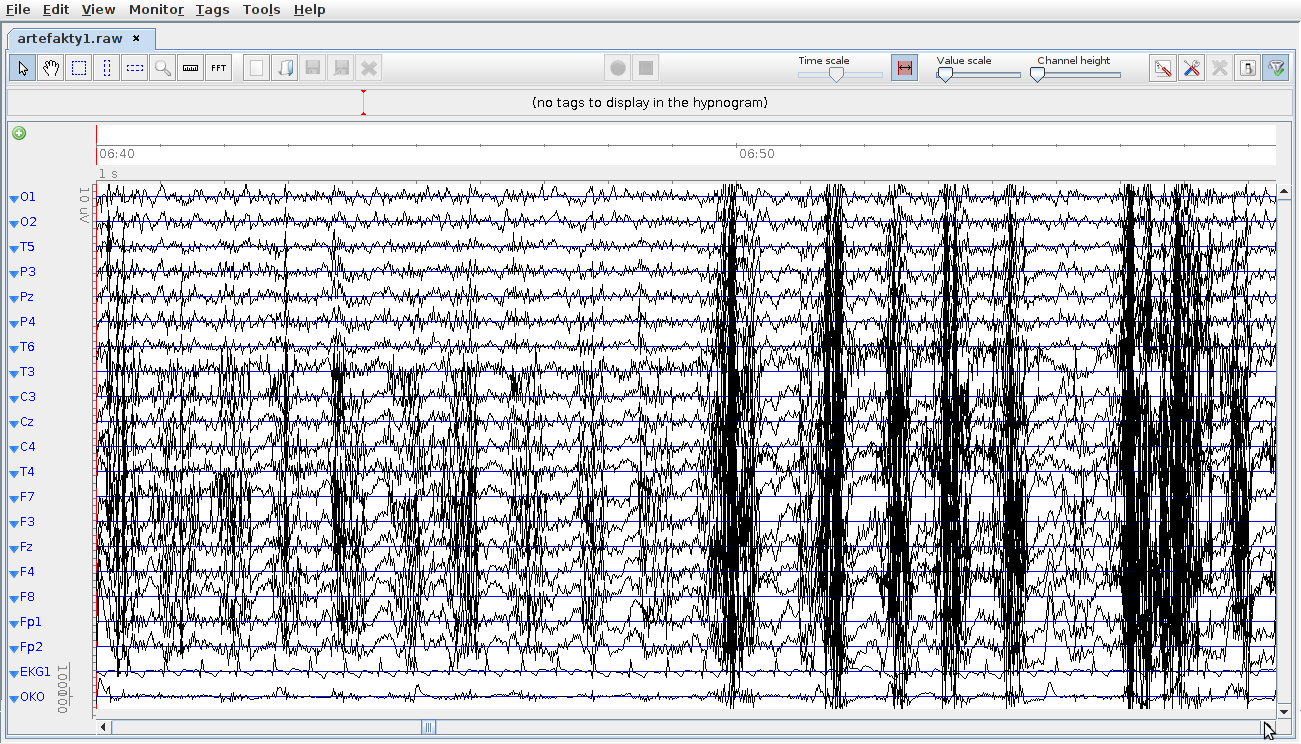Viewport: 1301px width, 744px height.
Task: Open the EKG1 channel dropdown arrow
Action: (14, 673)
